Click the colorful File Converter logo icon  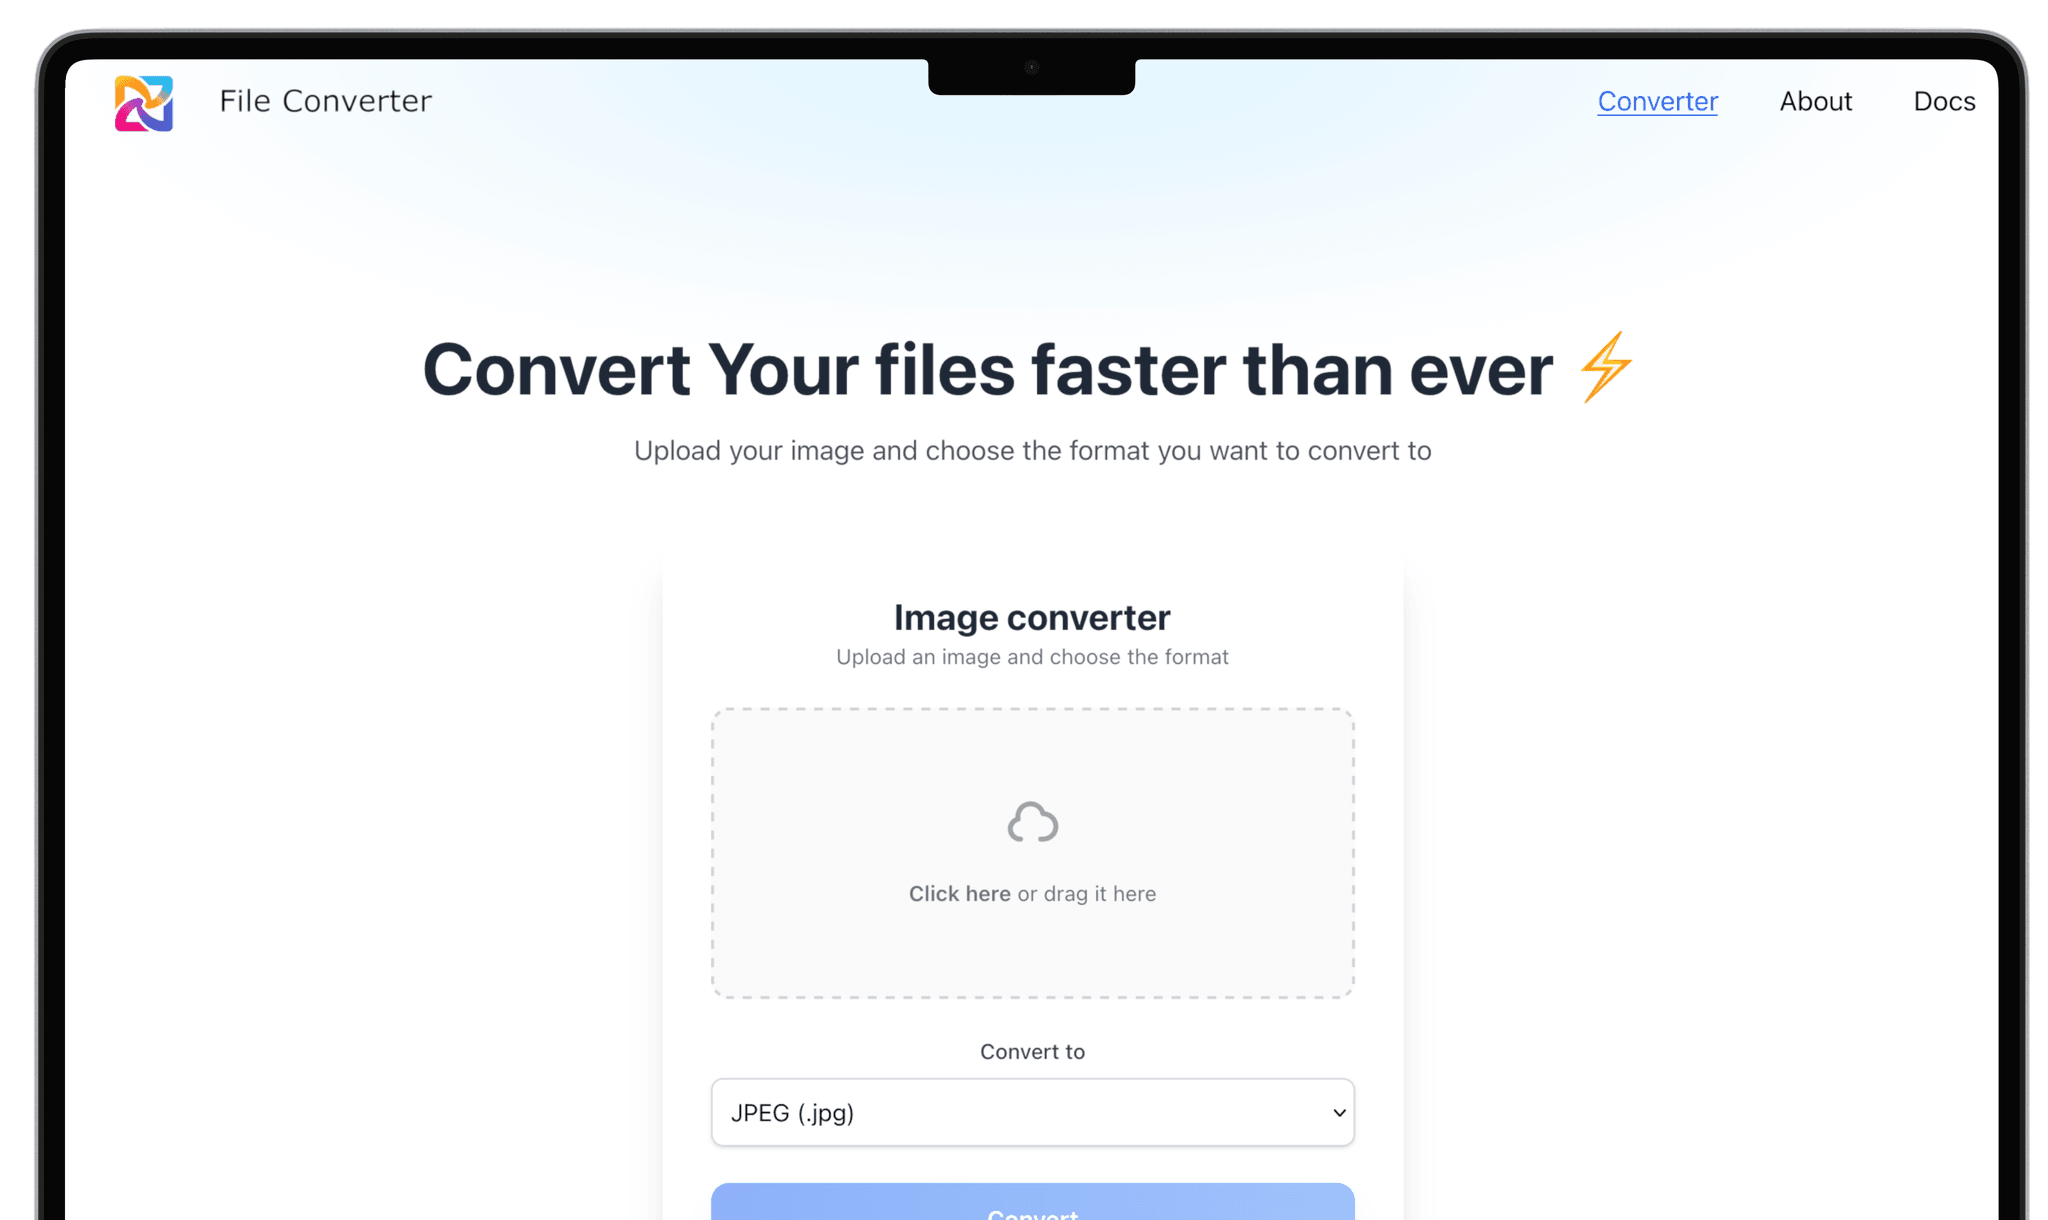(144, 103)
